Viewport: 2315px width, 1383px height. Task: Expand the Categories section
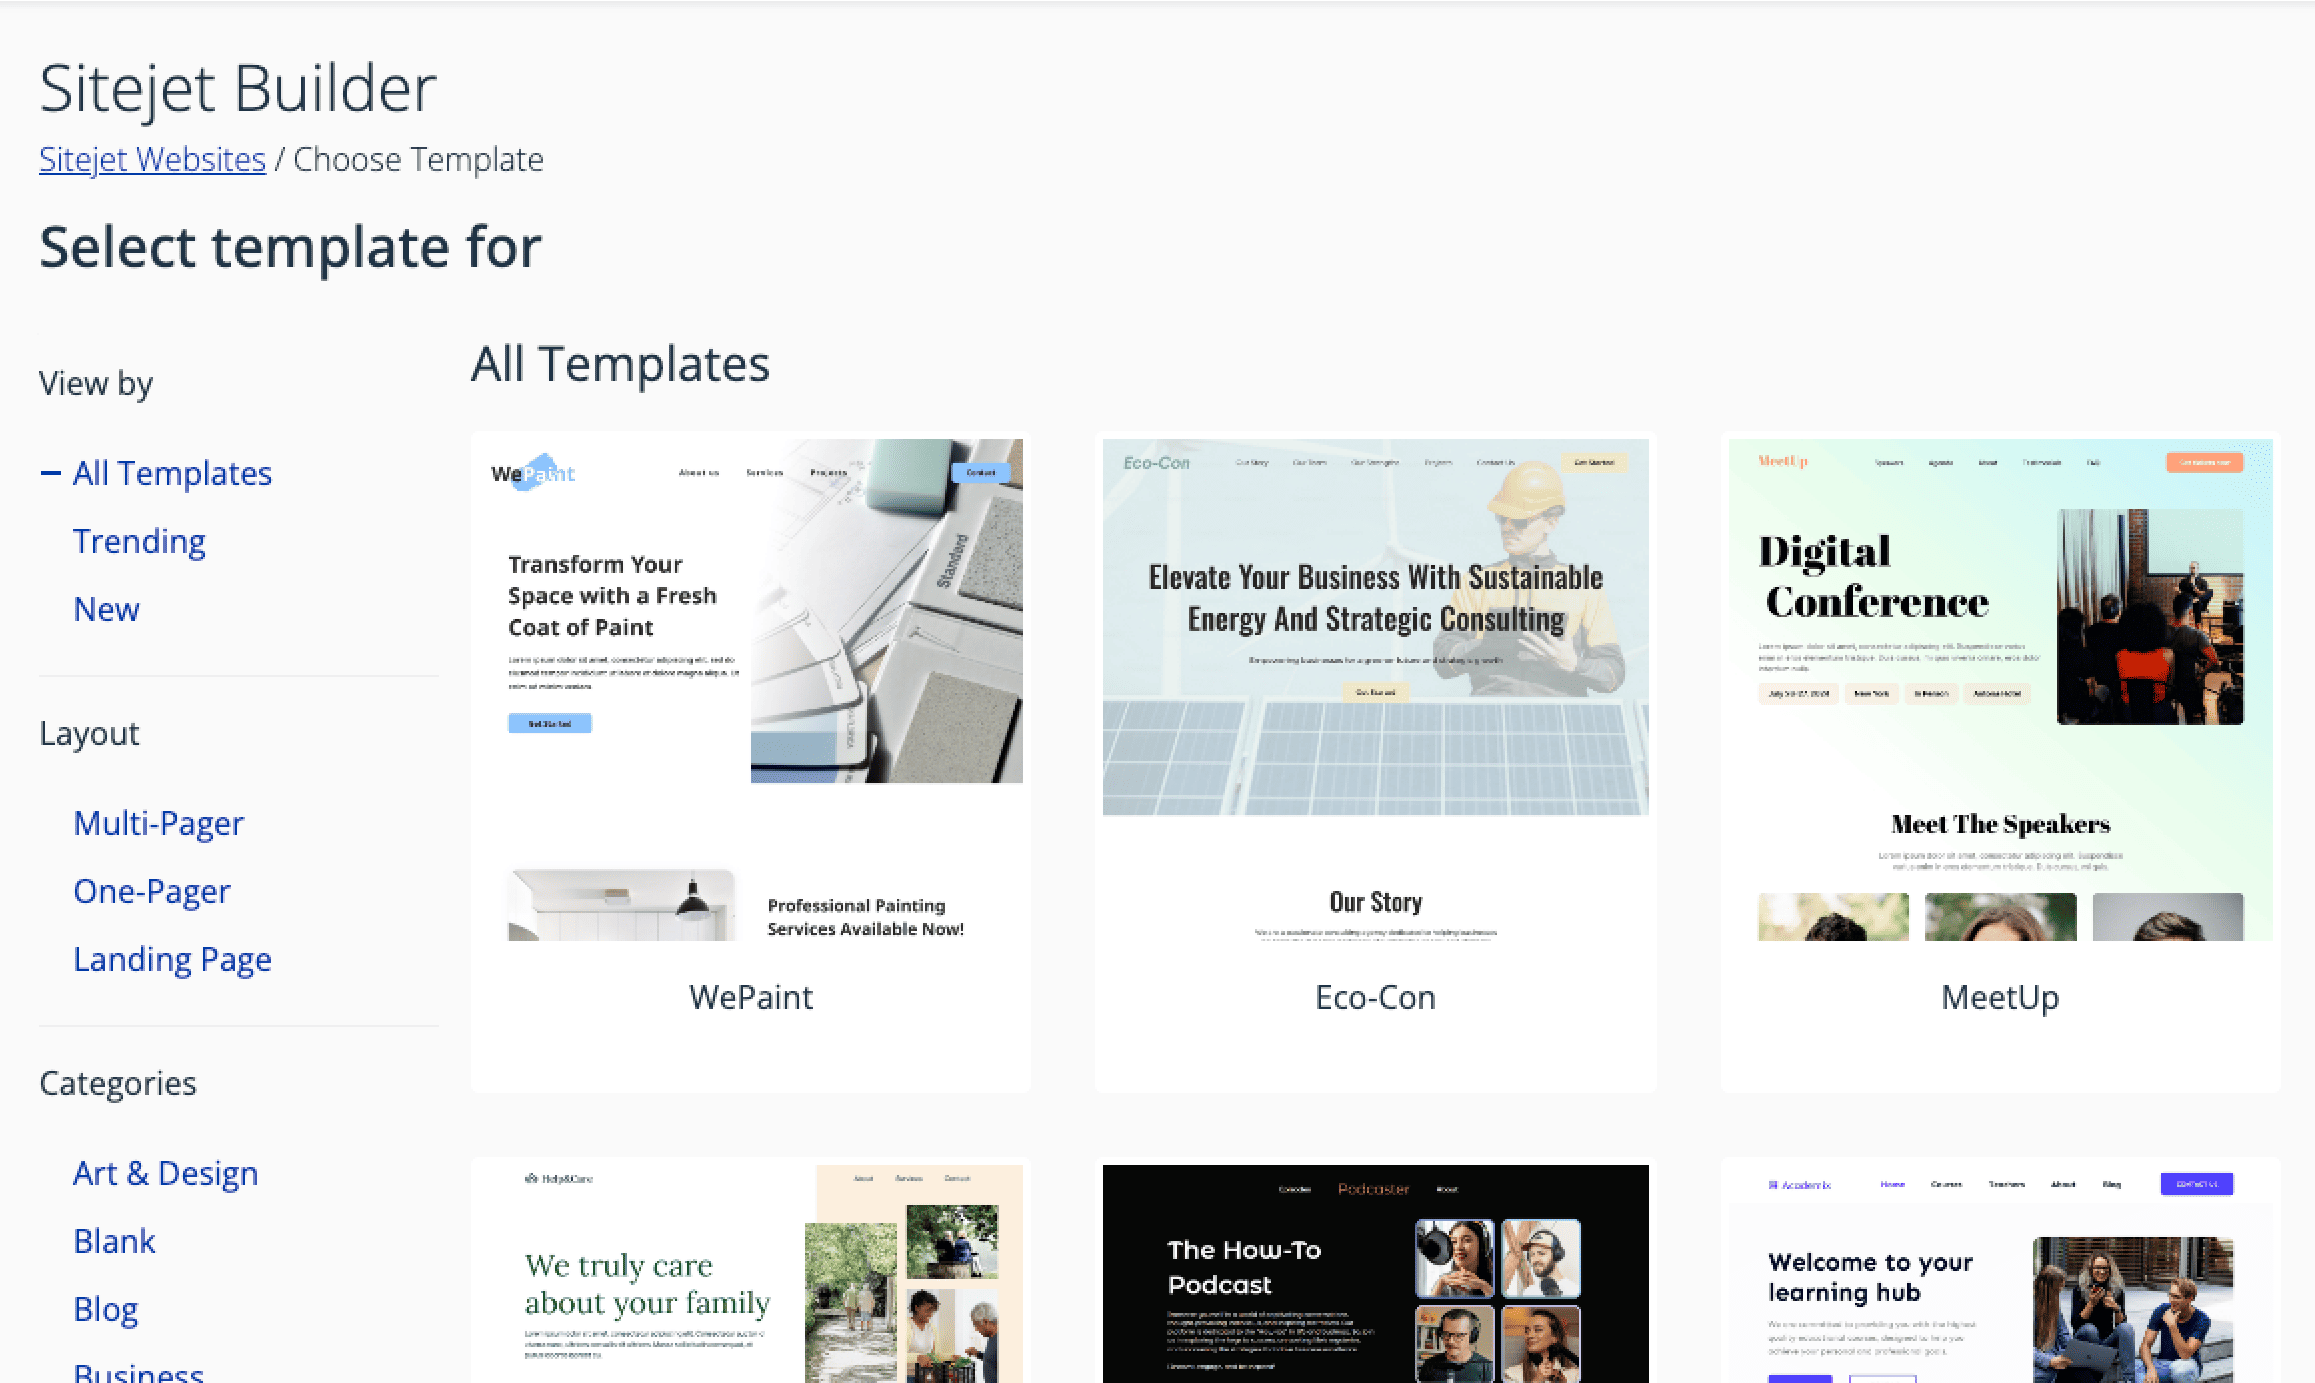click(117, 1083)
